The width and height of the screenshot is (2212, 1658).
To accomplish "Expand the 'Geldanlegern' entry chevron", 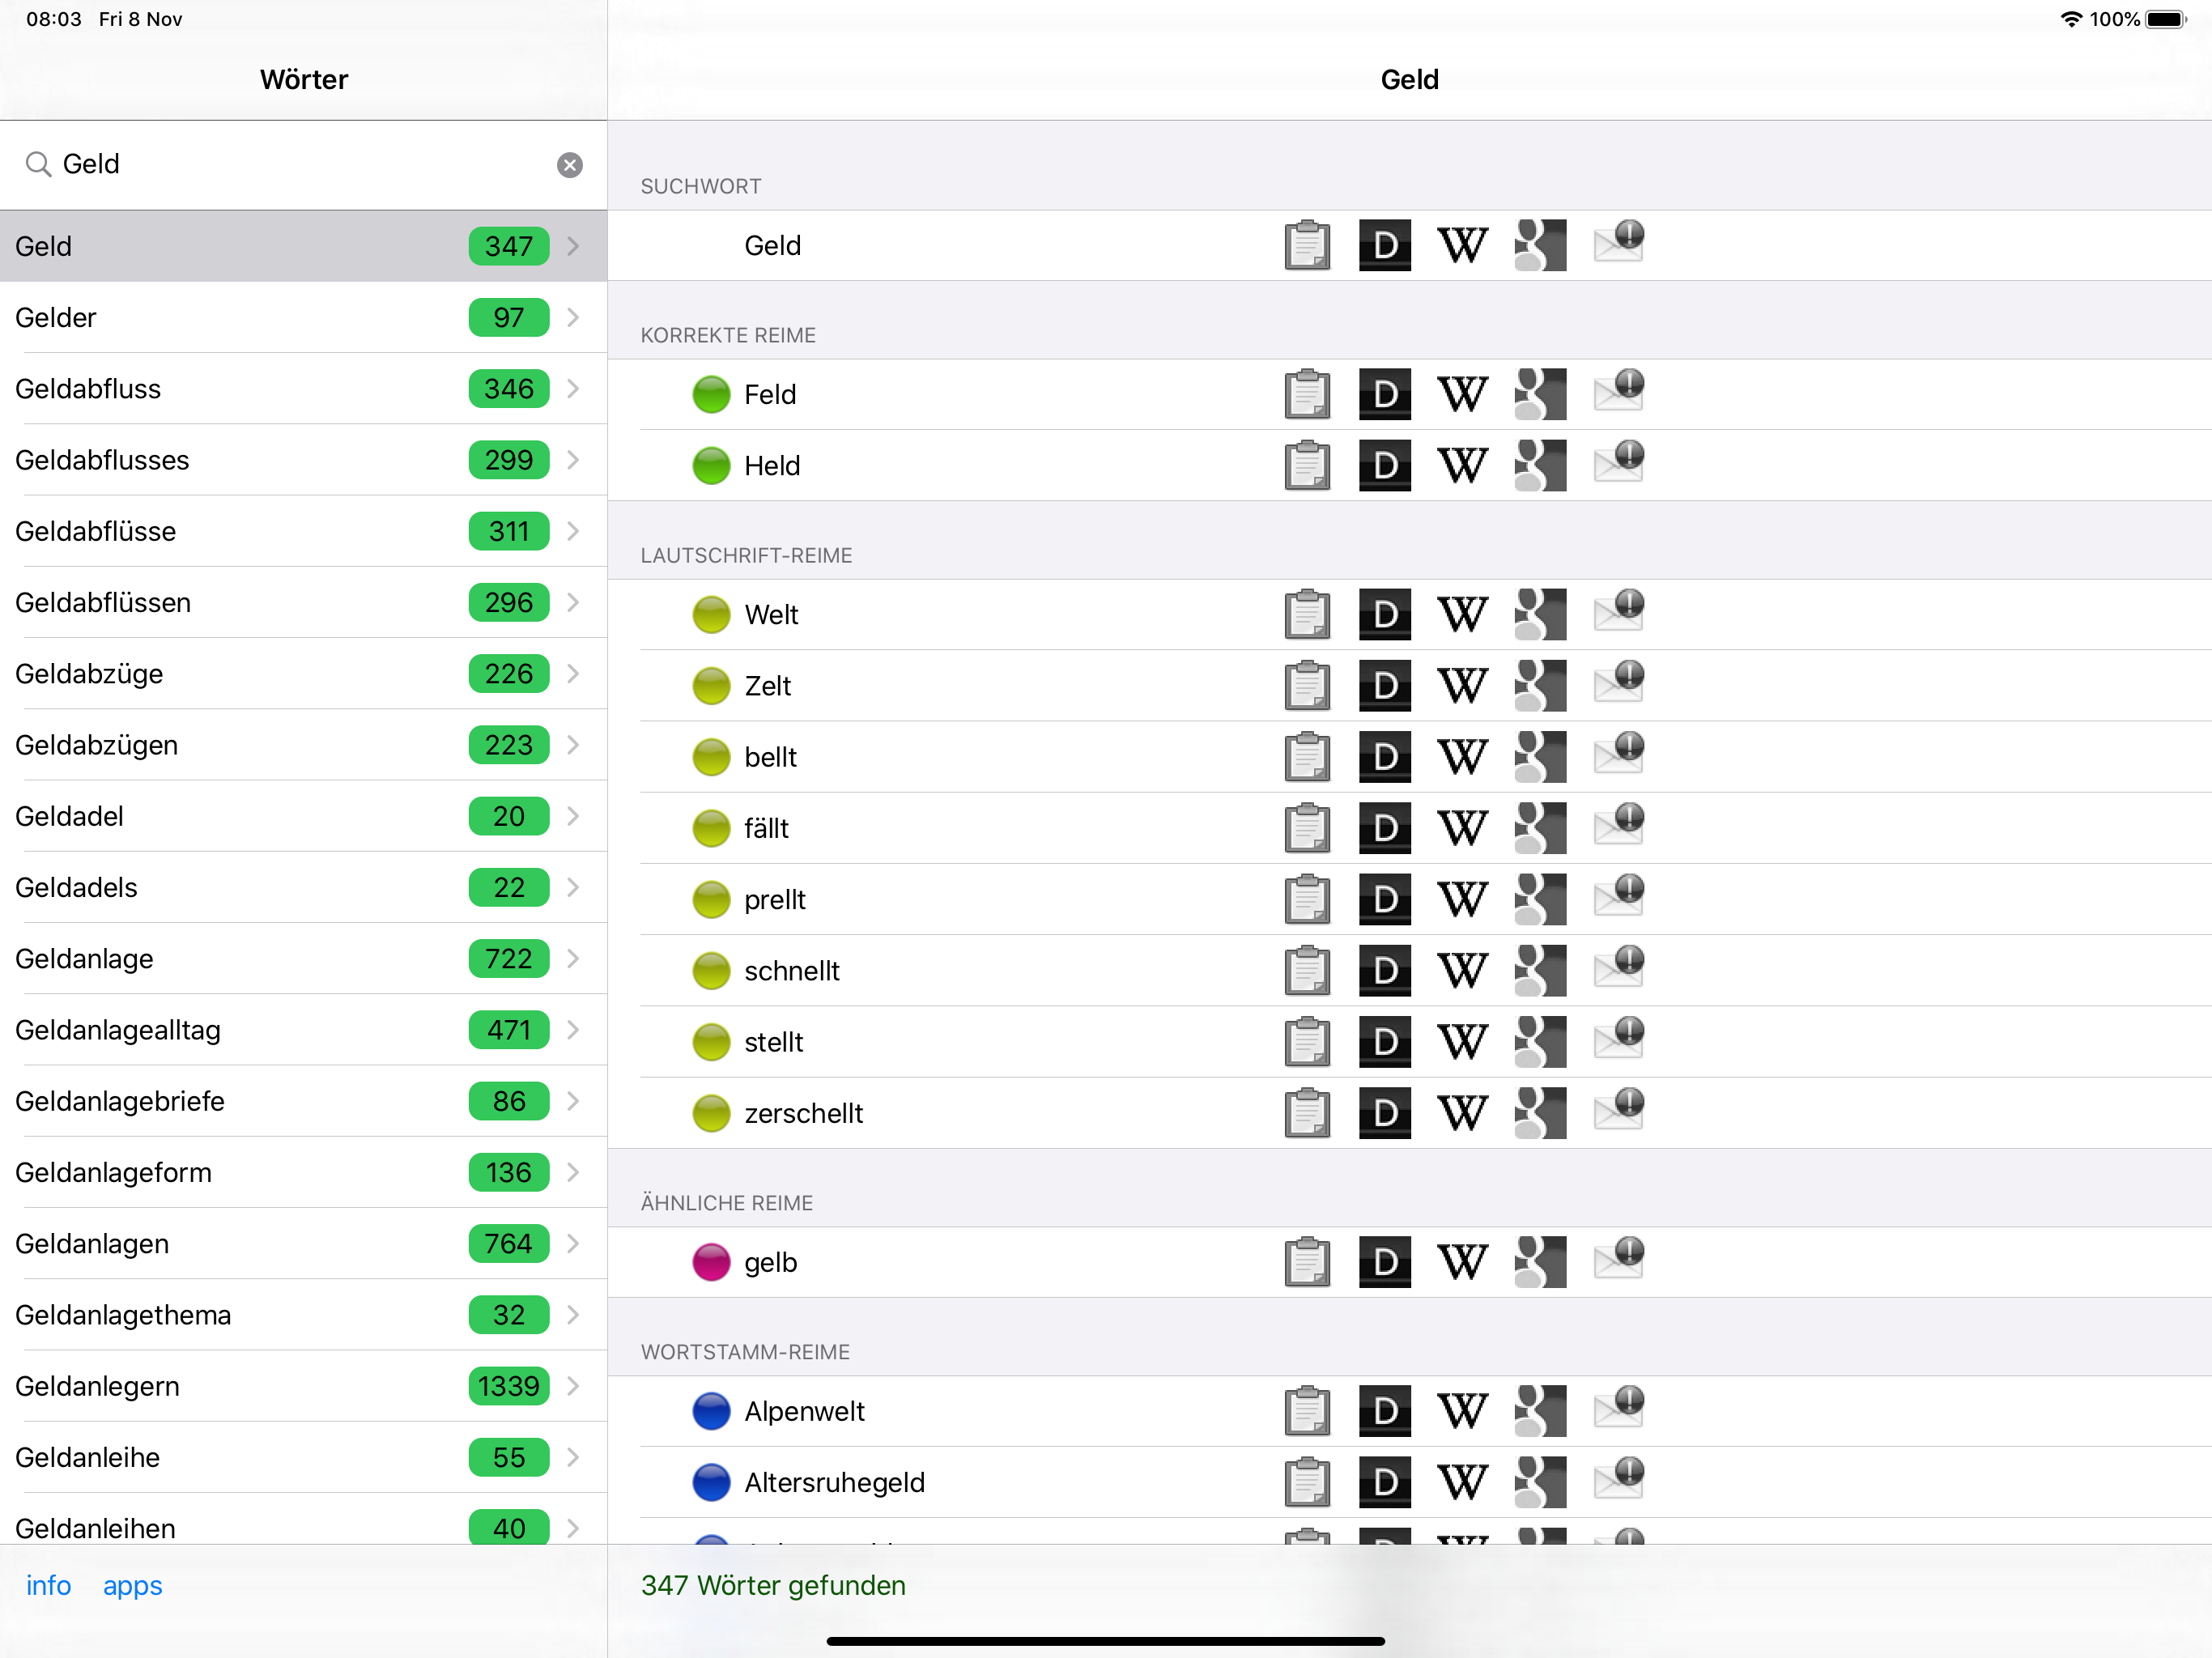I will click(573, 1386).
